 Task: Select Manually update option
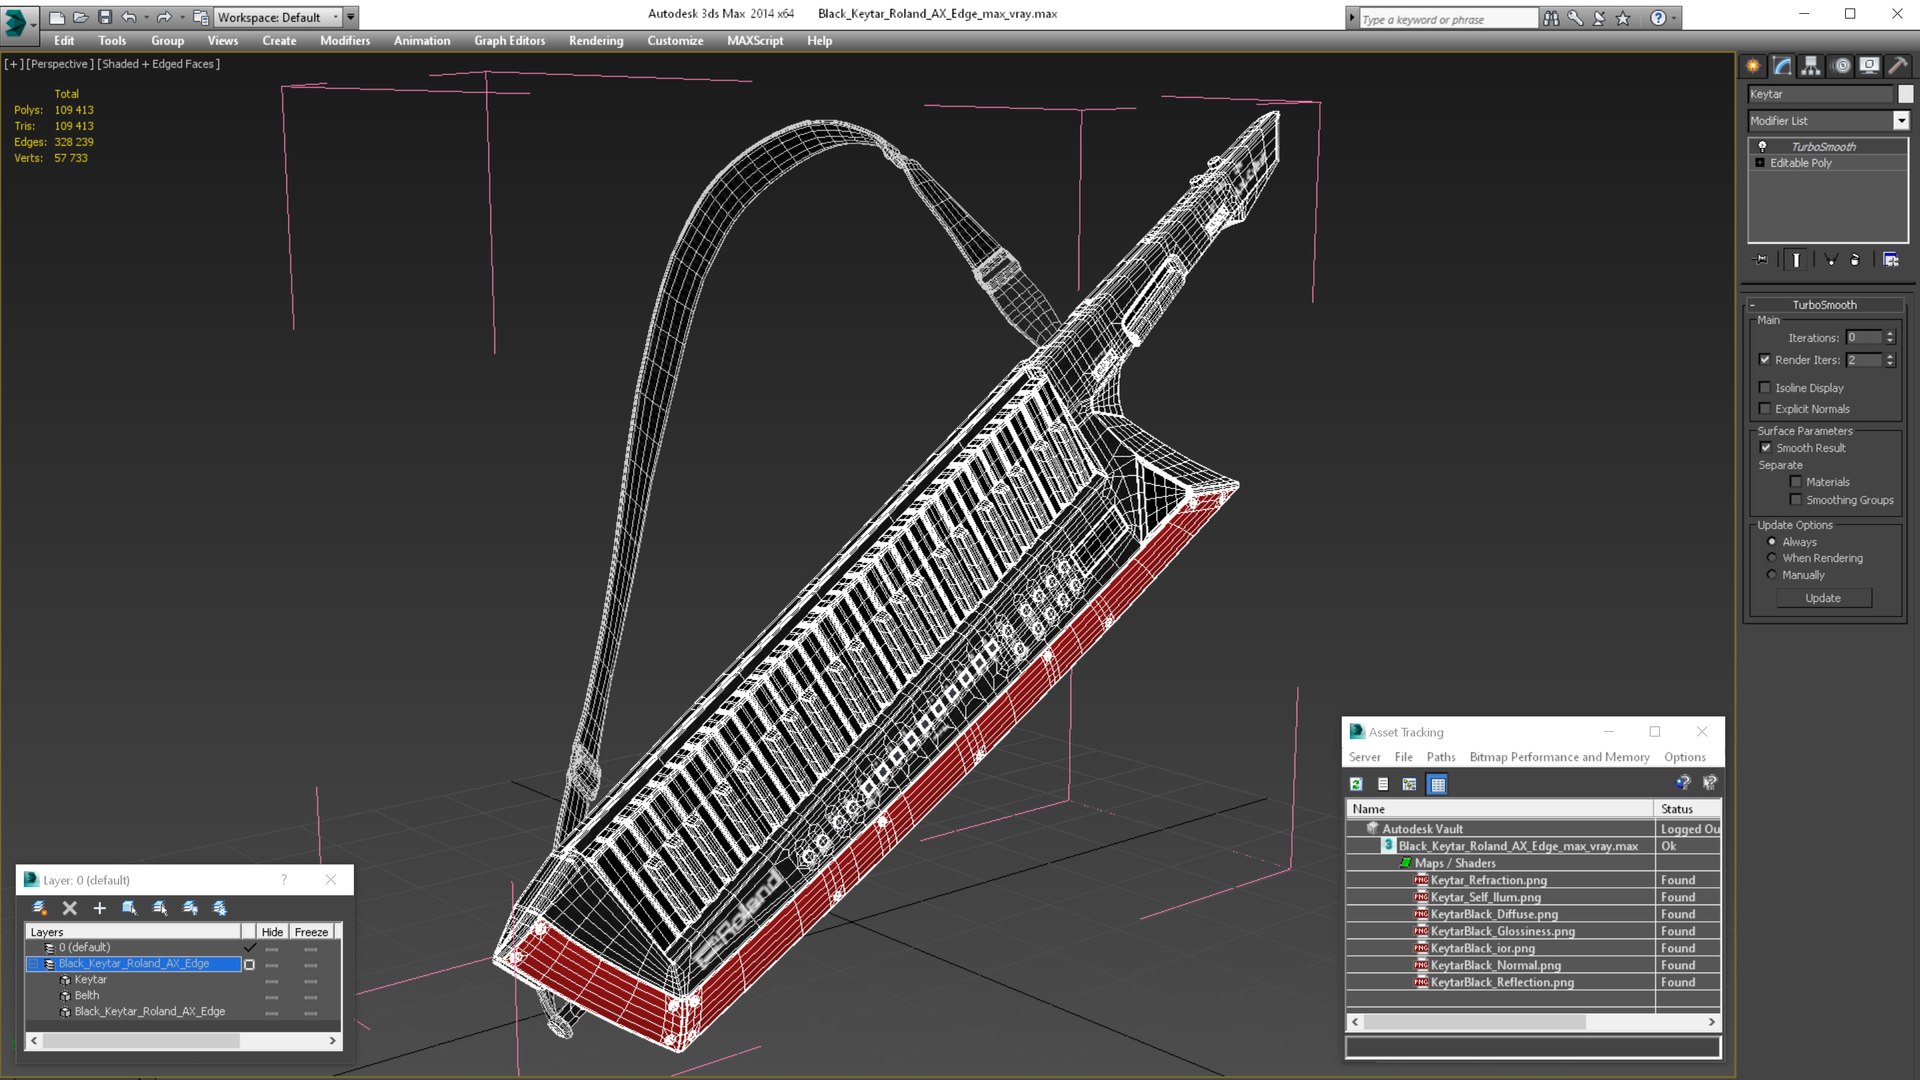1772,575
